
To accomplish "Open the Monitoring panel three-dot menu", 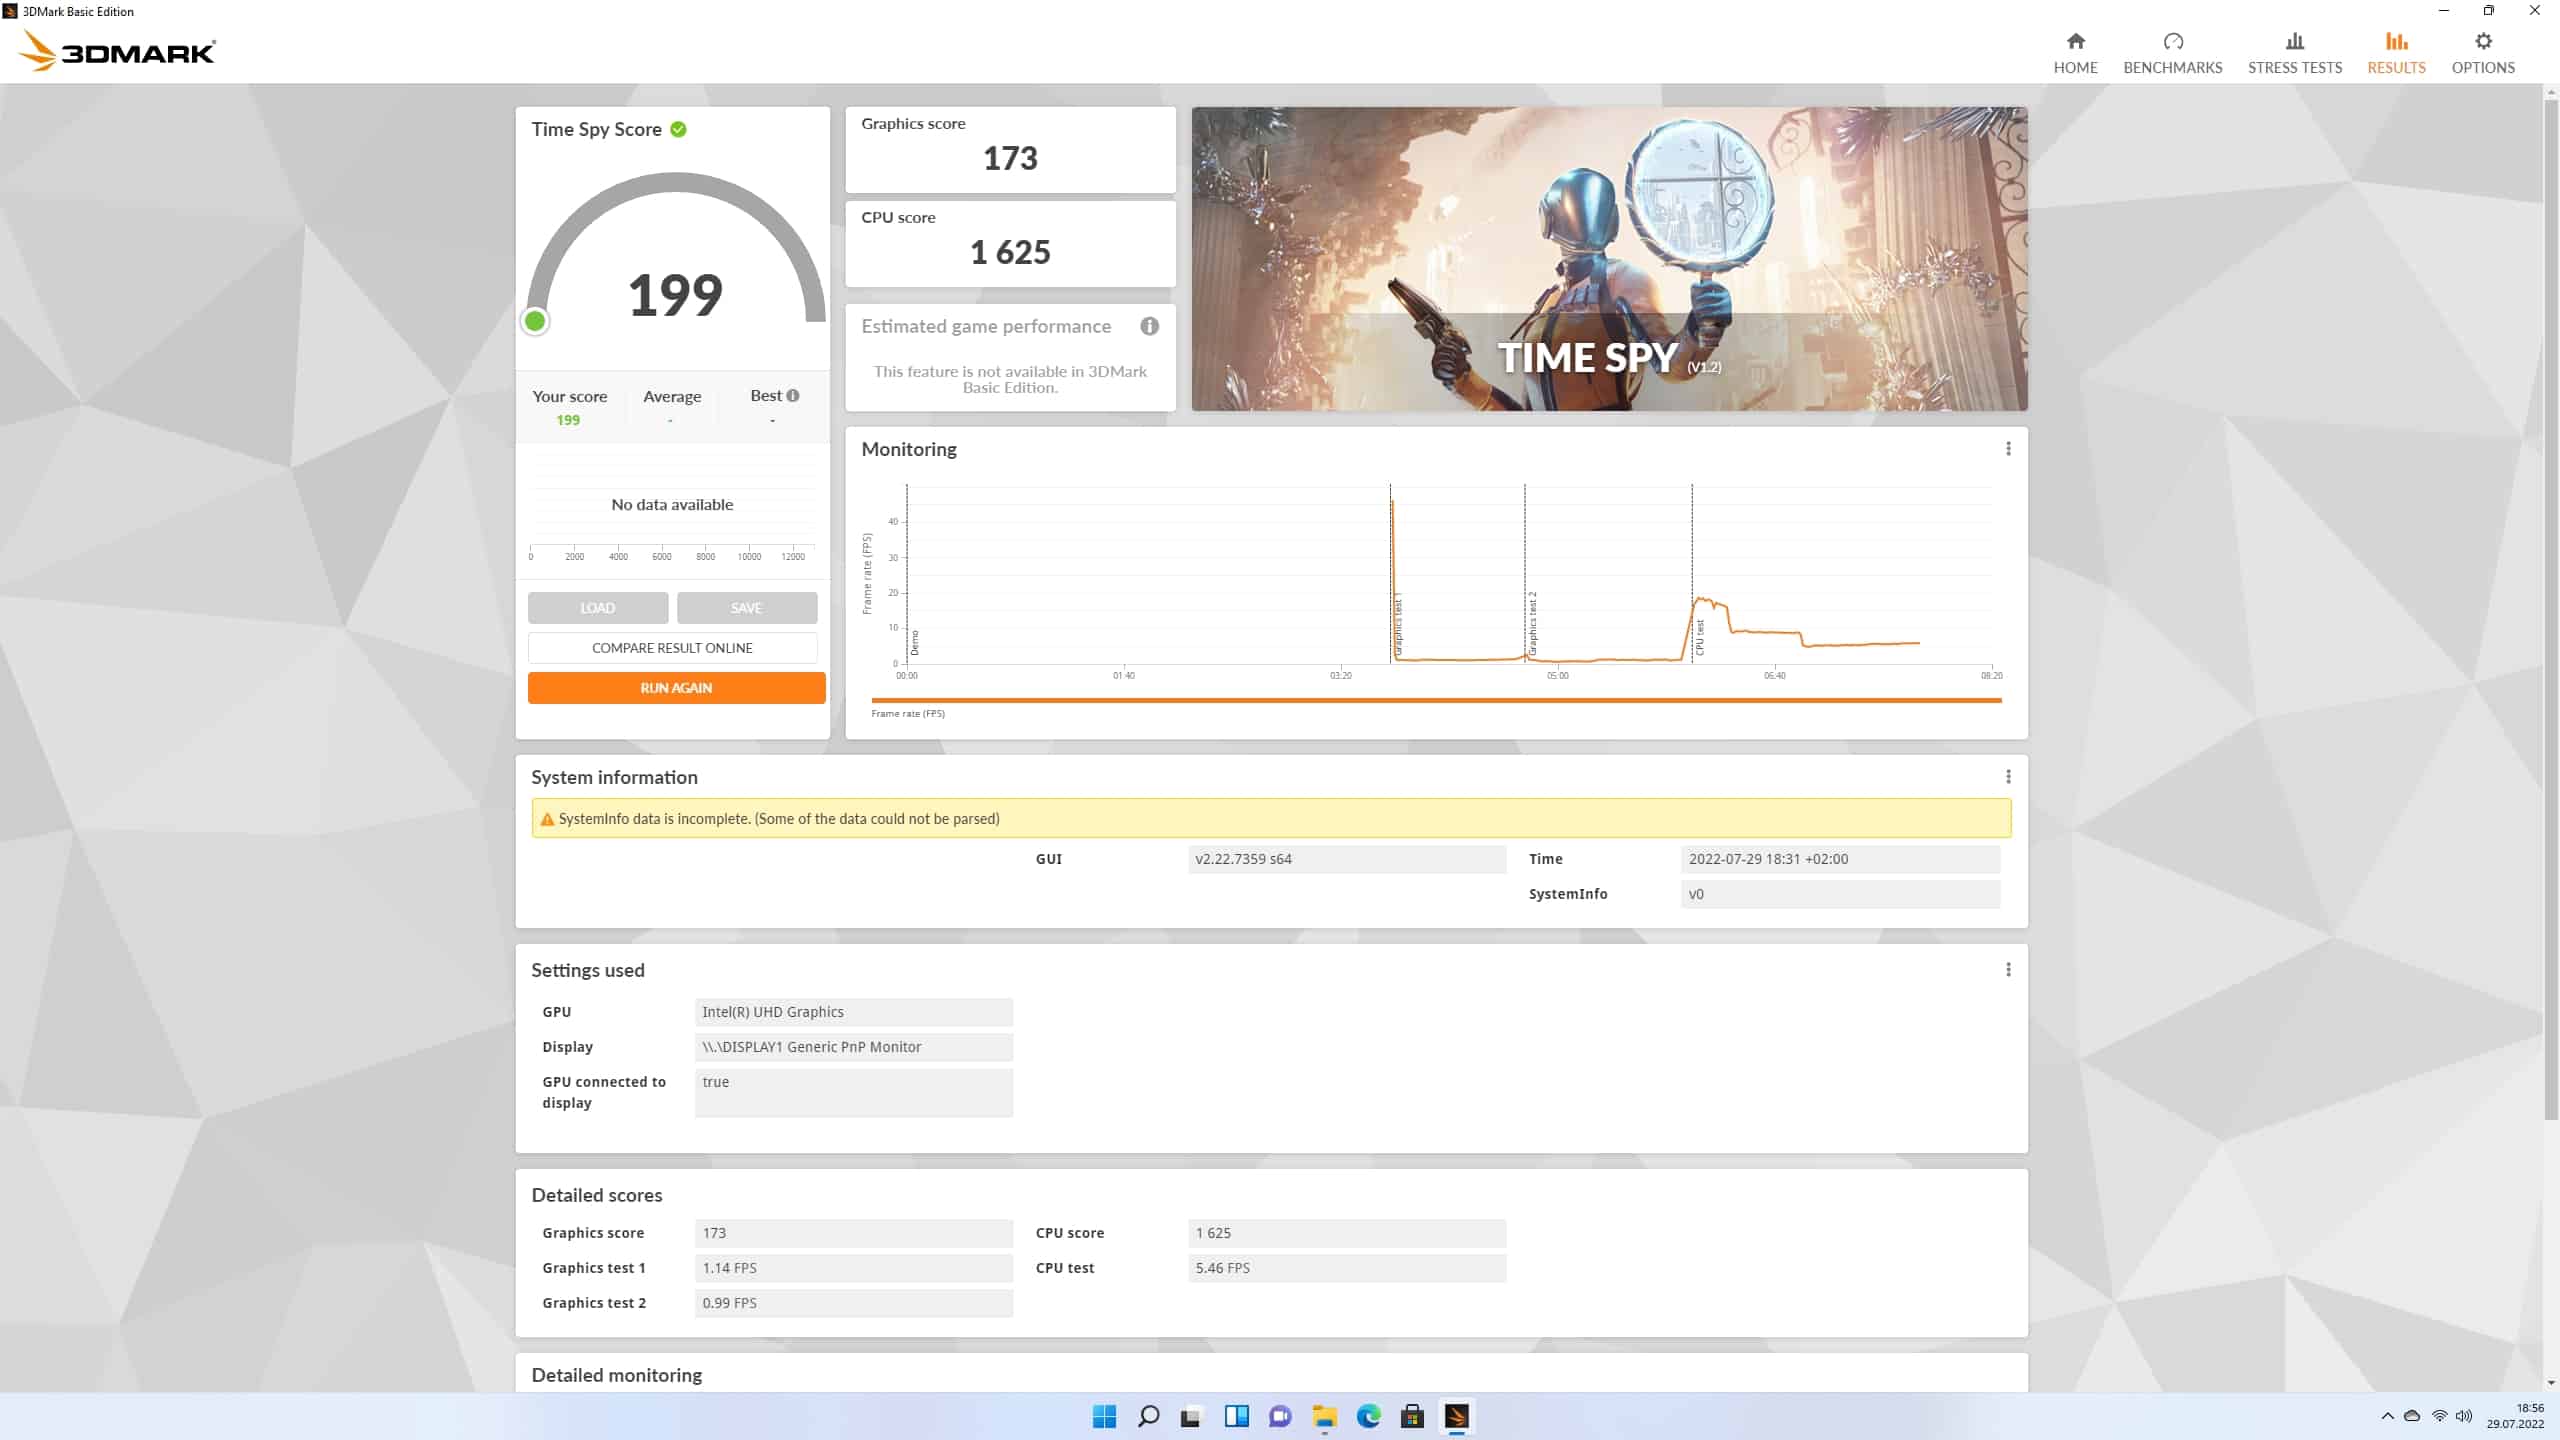I will [x=2007, y=449].
